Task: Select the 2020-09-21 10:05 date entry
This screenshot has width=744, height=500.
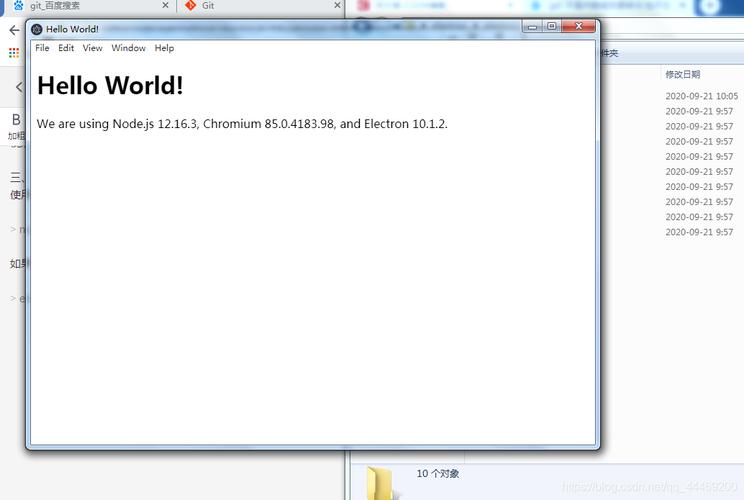Action: click(x=701, y=96)
